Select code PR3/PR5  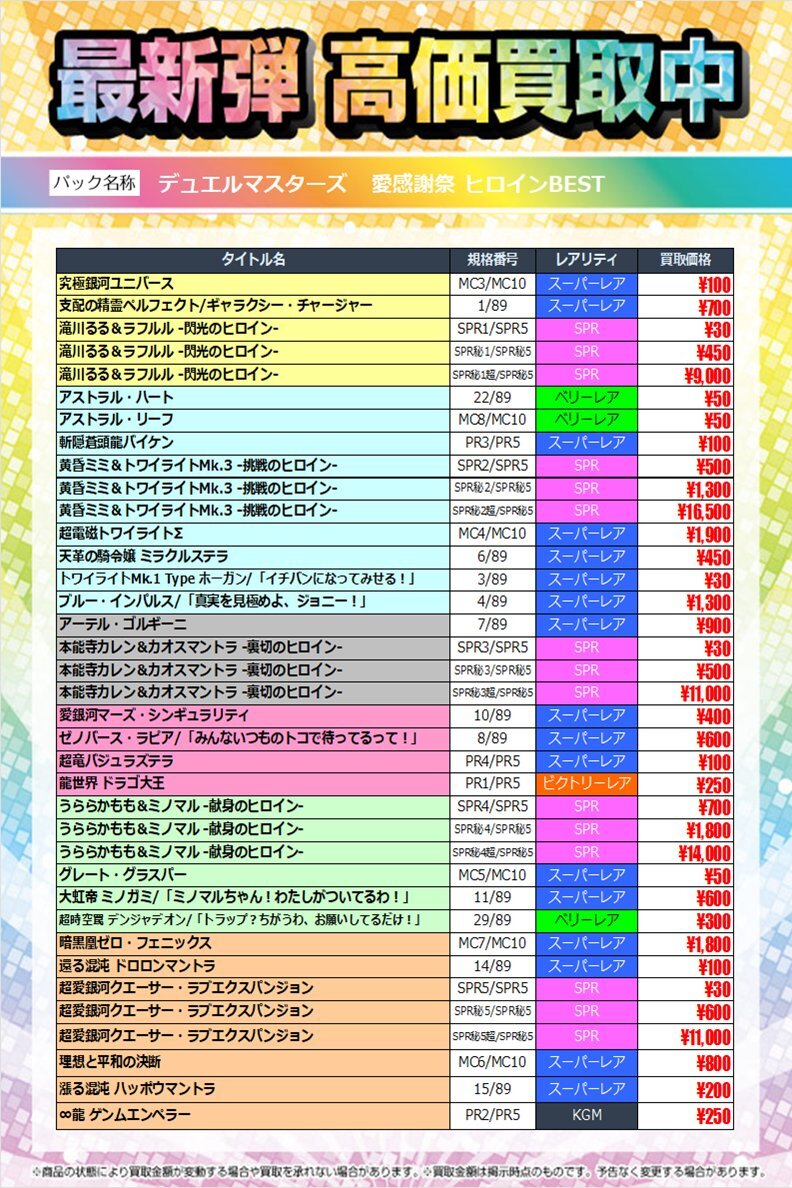pyautogui.click(x=493, y=442)
